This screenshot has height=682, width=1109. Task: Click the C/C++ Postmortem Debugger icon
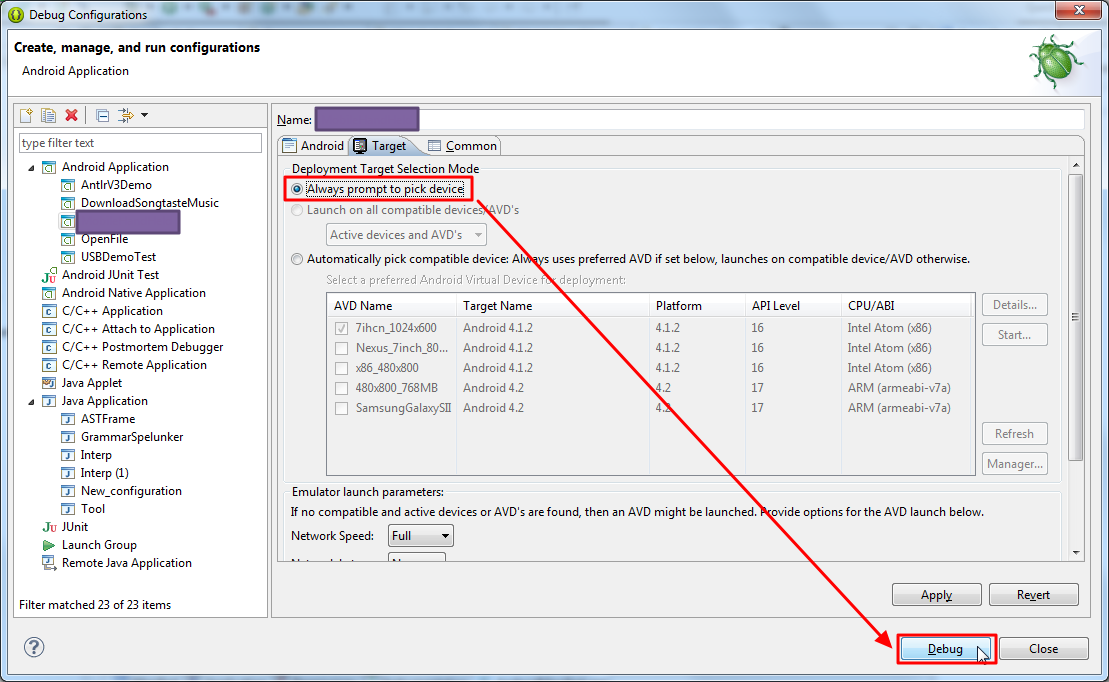(49, 347)
